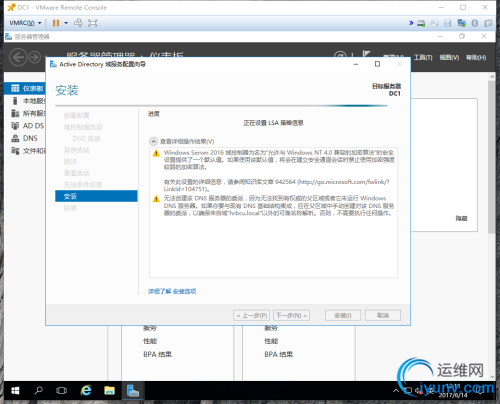Click the VMRC full screen icon
This screenshot has width=500, height=404.
point(92,23)
